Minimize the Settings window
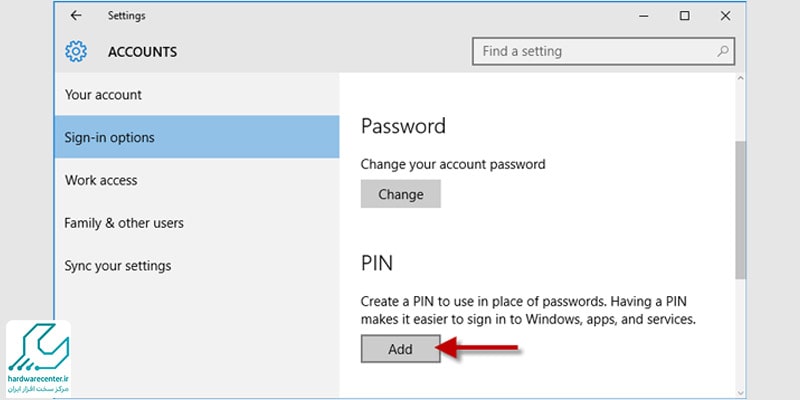This screenshot has width=800, height=400. [x=644, y=16]
